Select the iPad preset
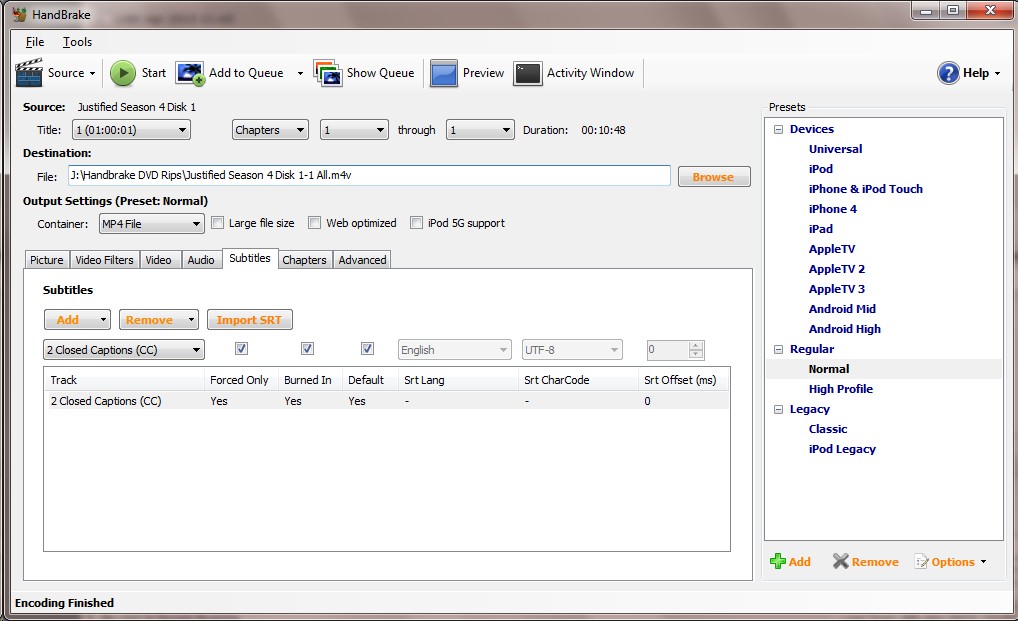Screen dimensions: 1018x621 pyautogui.click(x=821, y=229)
